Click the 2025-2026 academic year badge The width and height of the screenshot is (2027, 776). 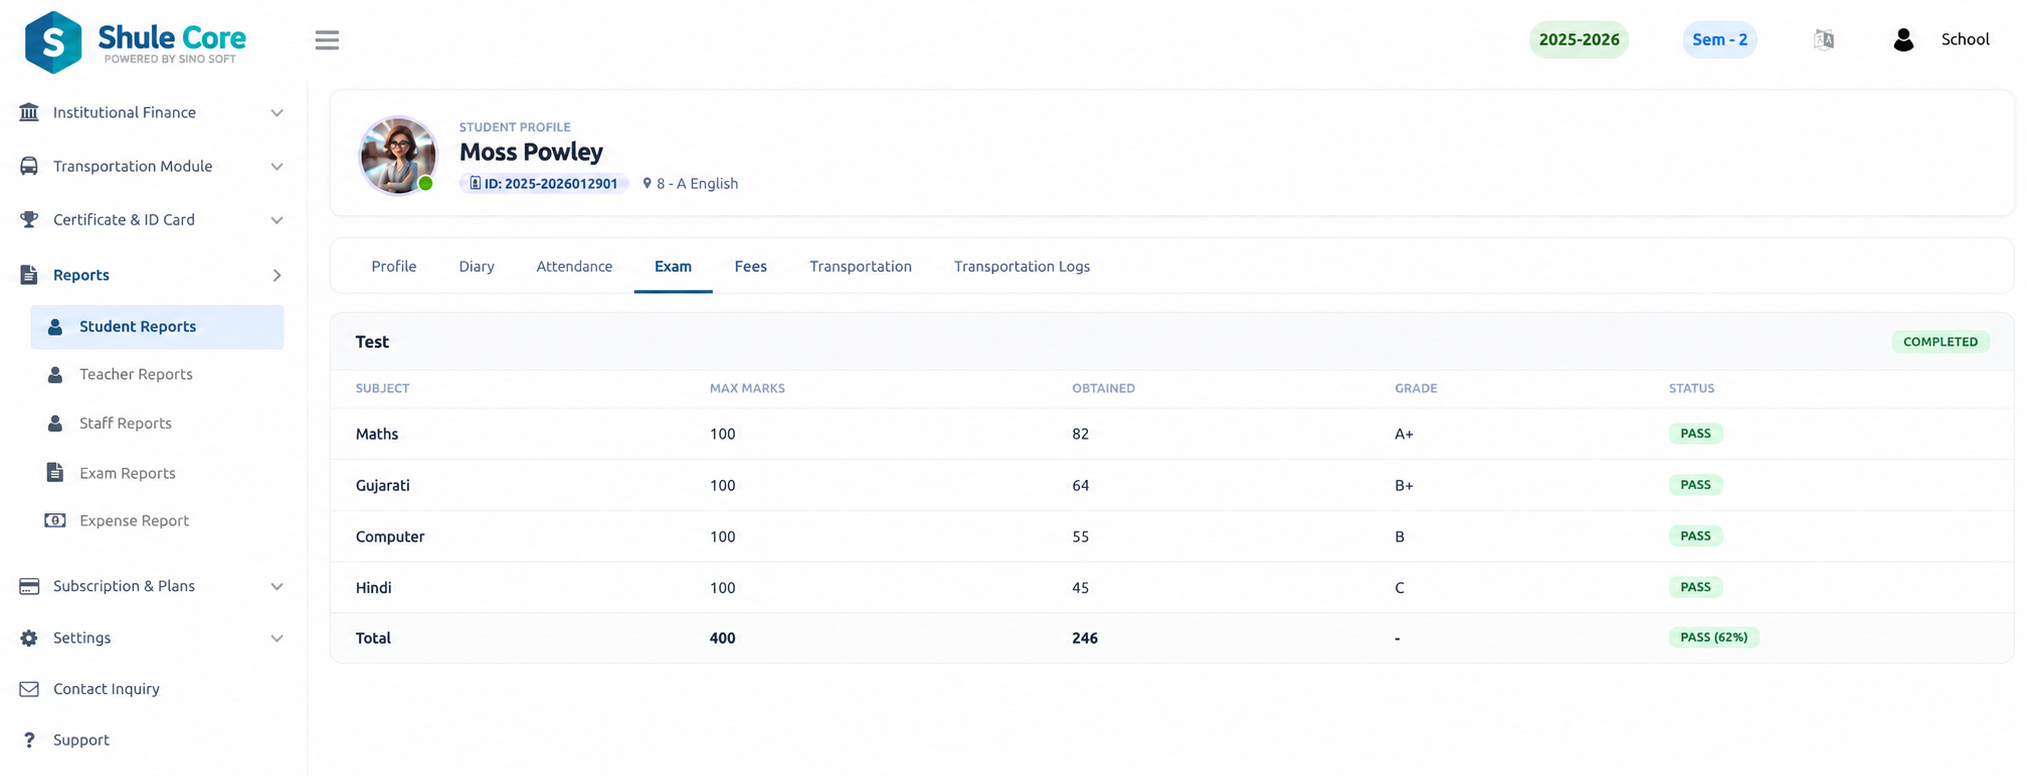[1579, 40]
